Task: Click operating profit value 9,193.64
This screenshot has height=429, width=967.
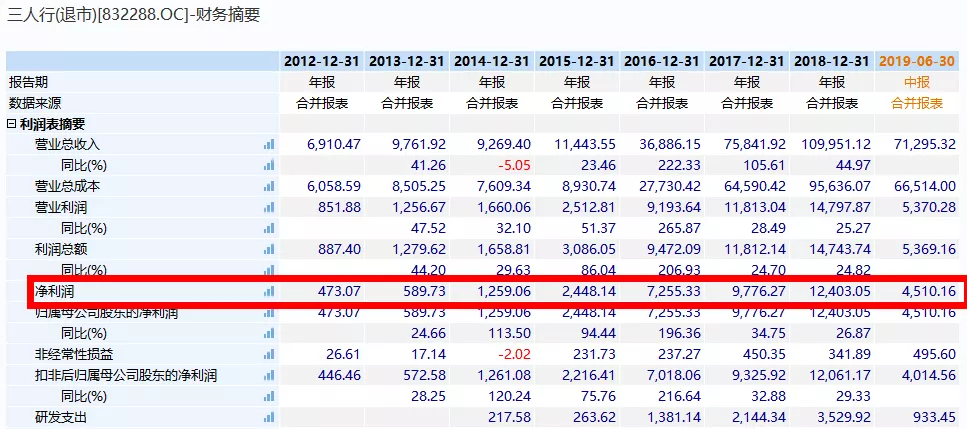Action: [x=673, y=208]
